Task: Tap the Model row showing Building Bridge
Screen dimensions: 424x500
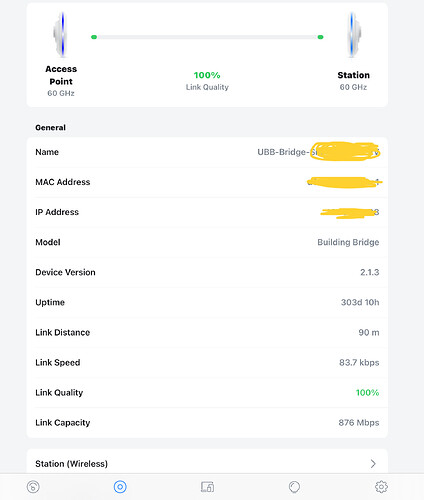Action: click(207, 242)
